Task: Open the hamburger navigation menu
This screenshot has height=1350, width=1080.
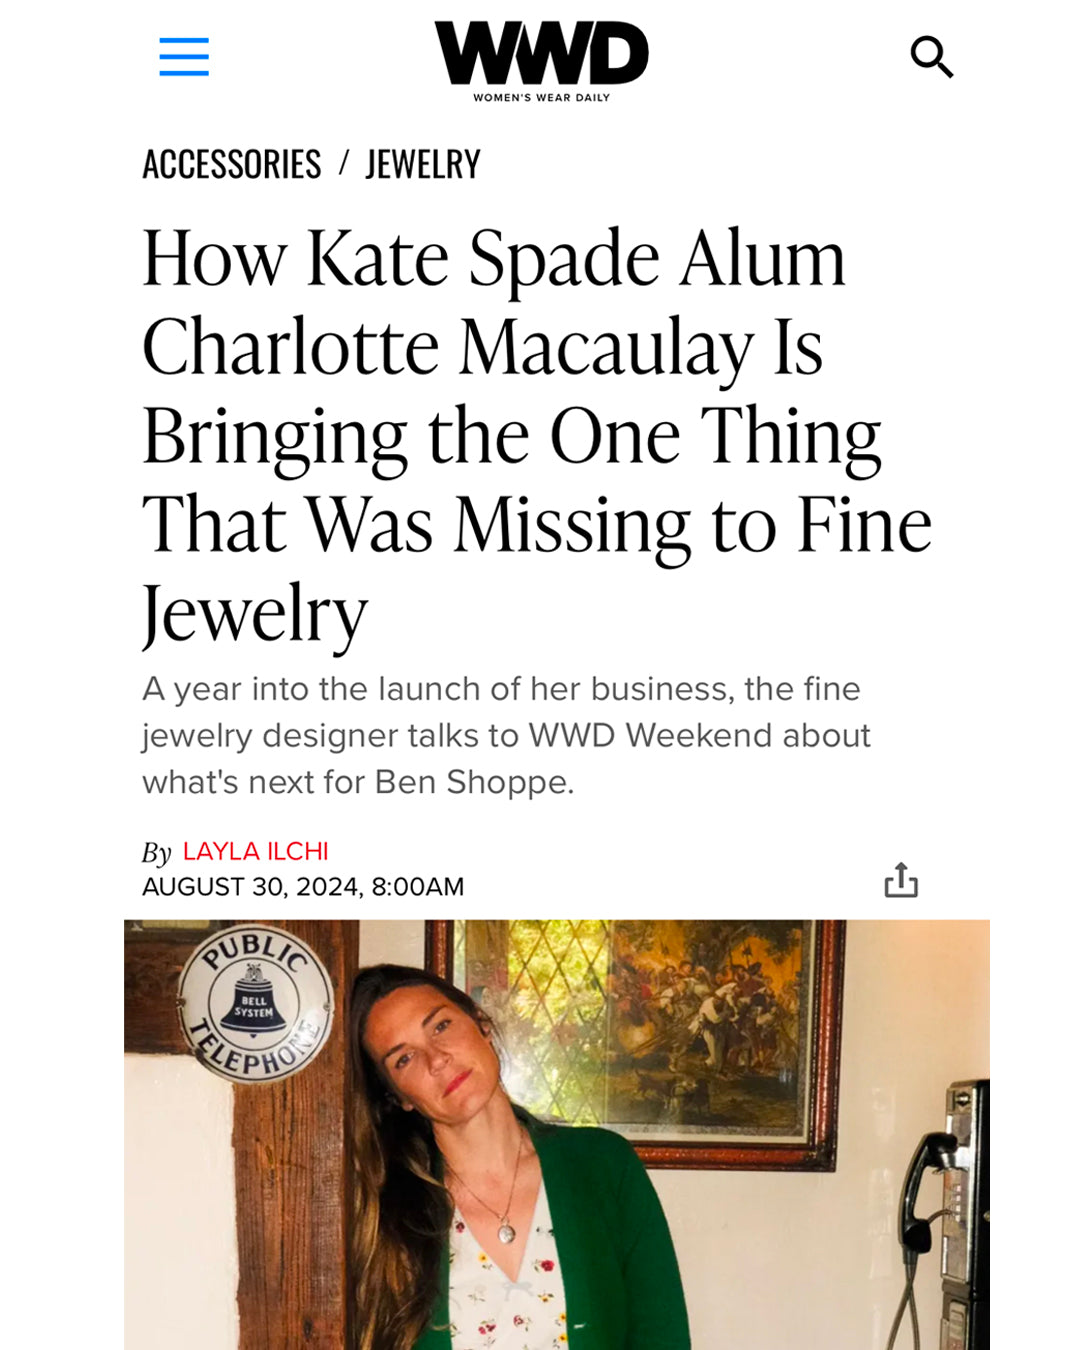Action: (x=184, y=57)
